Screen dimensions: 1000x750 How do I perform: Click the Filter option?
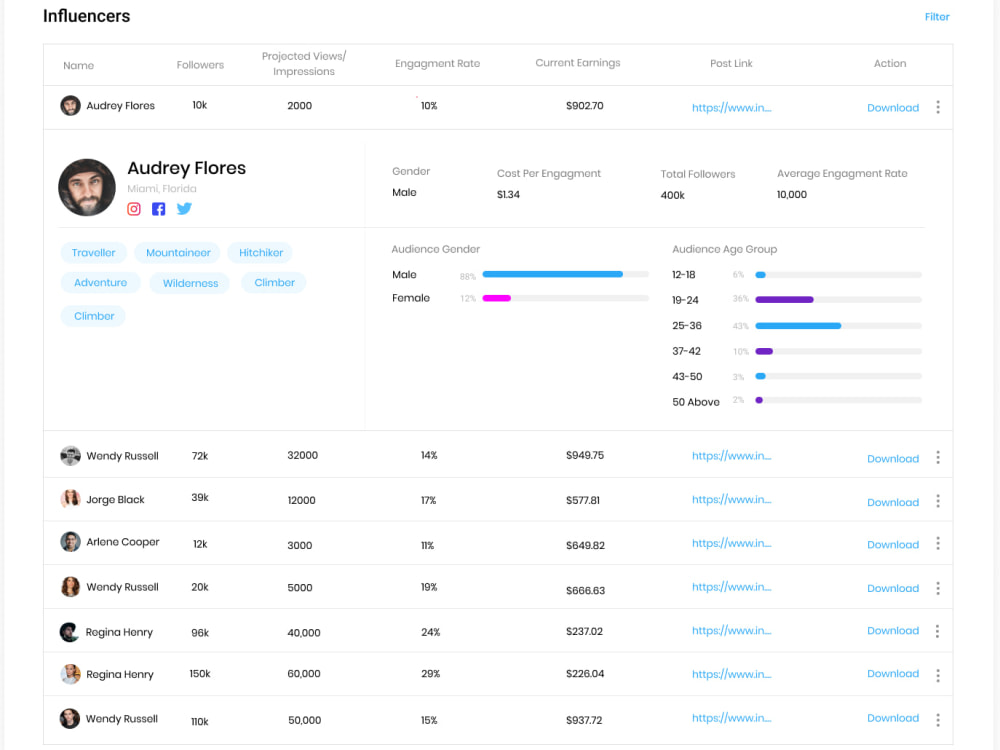(937, 16)
